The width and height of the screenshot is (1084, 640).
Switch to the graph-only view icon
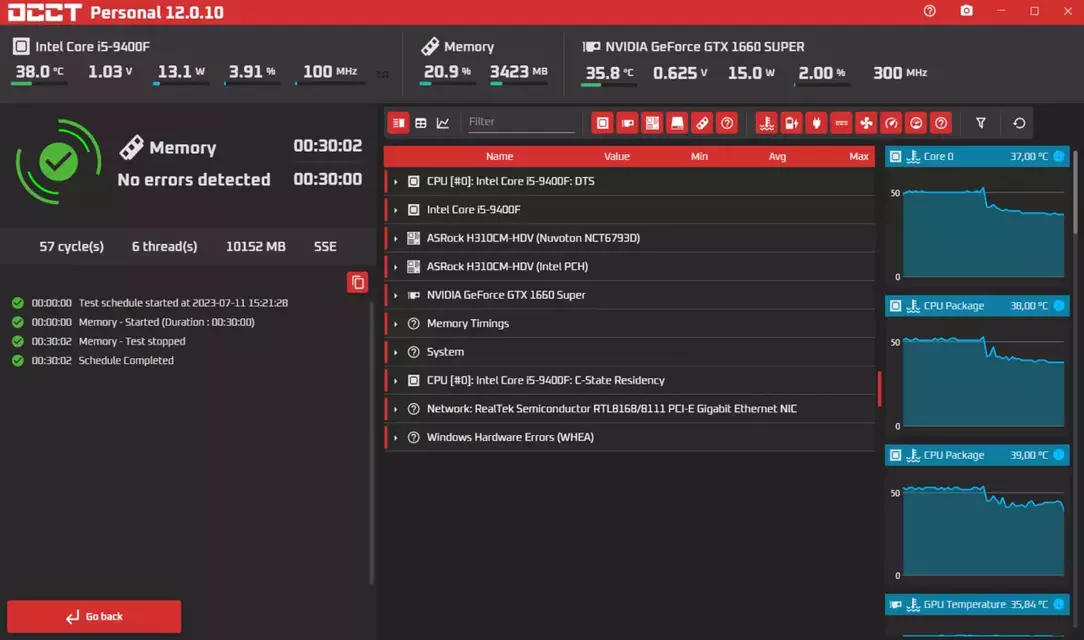pos(443,123)
